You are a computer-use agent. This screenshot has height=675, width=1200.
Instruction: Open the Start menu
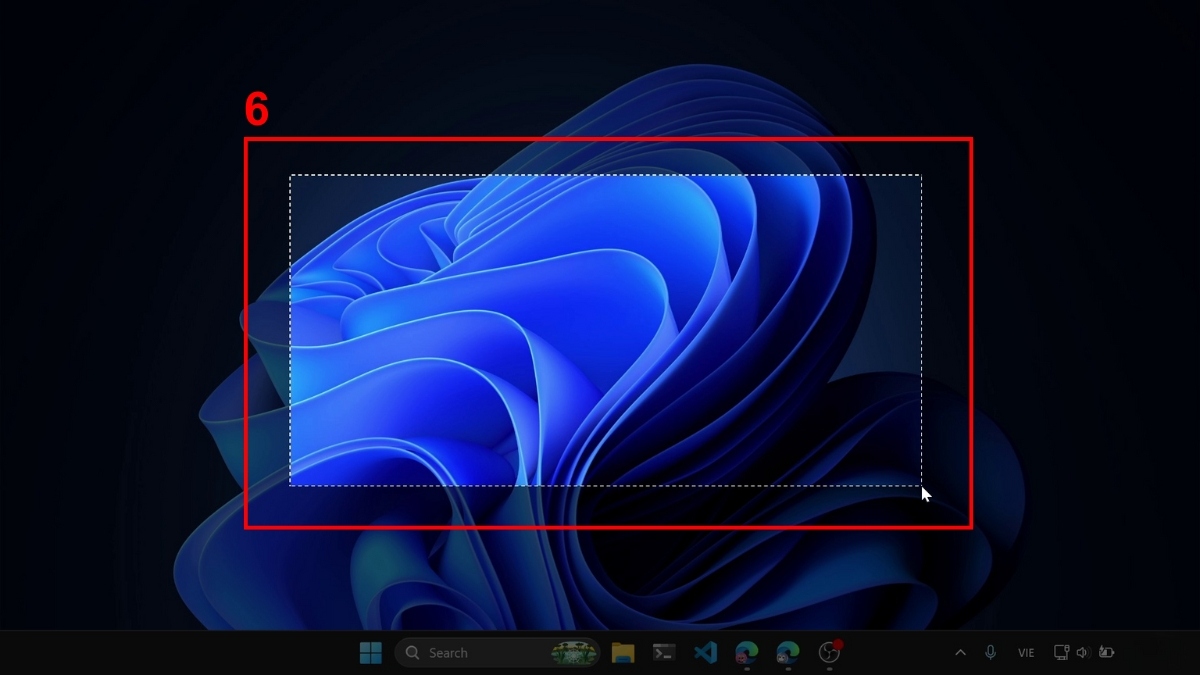(370, 652)
